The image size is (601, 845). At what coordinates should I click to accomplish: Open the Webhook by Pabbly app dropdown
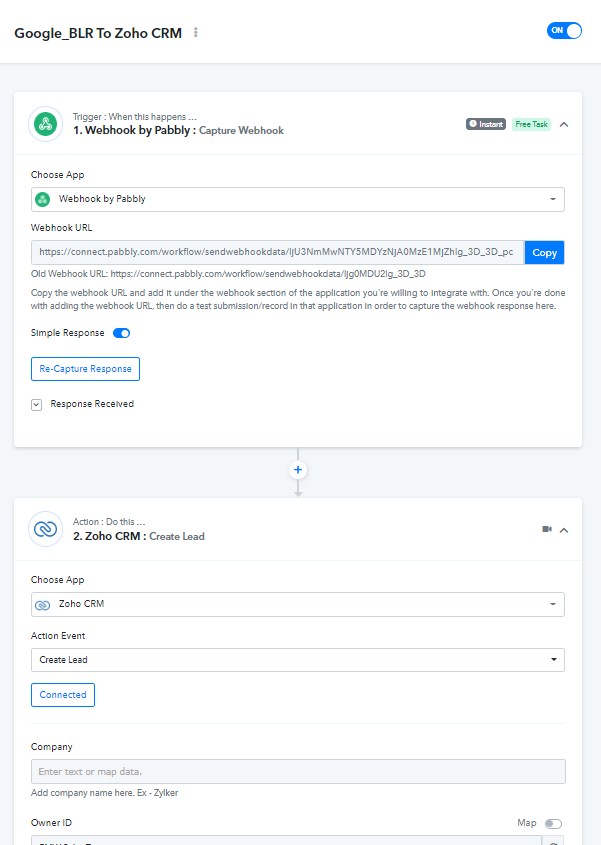(298, 199)
